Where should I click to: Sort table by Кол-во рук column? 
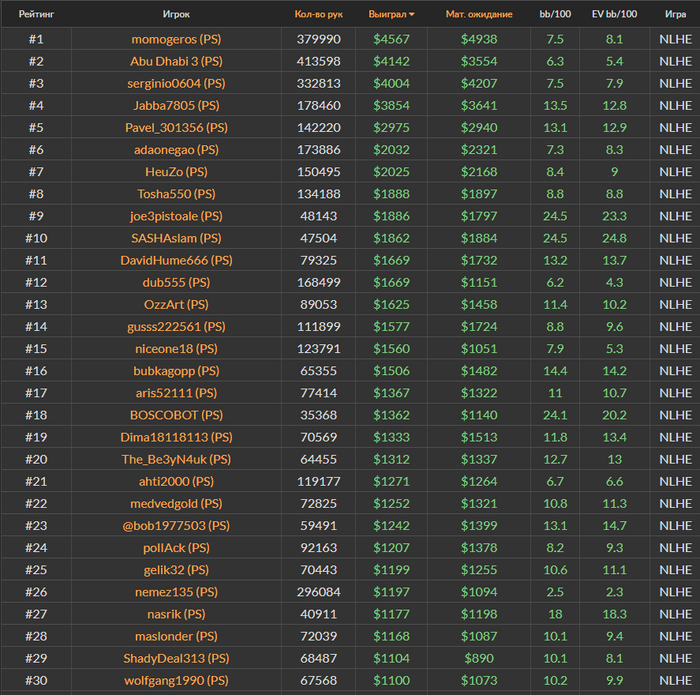[x=318, y=15]
